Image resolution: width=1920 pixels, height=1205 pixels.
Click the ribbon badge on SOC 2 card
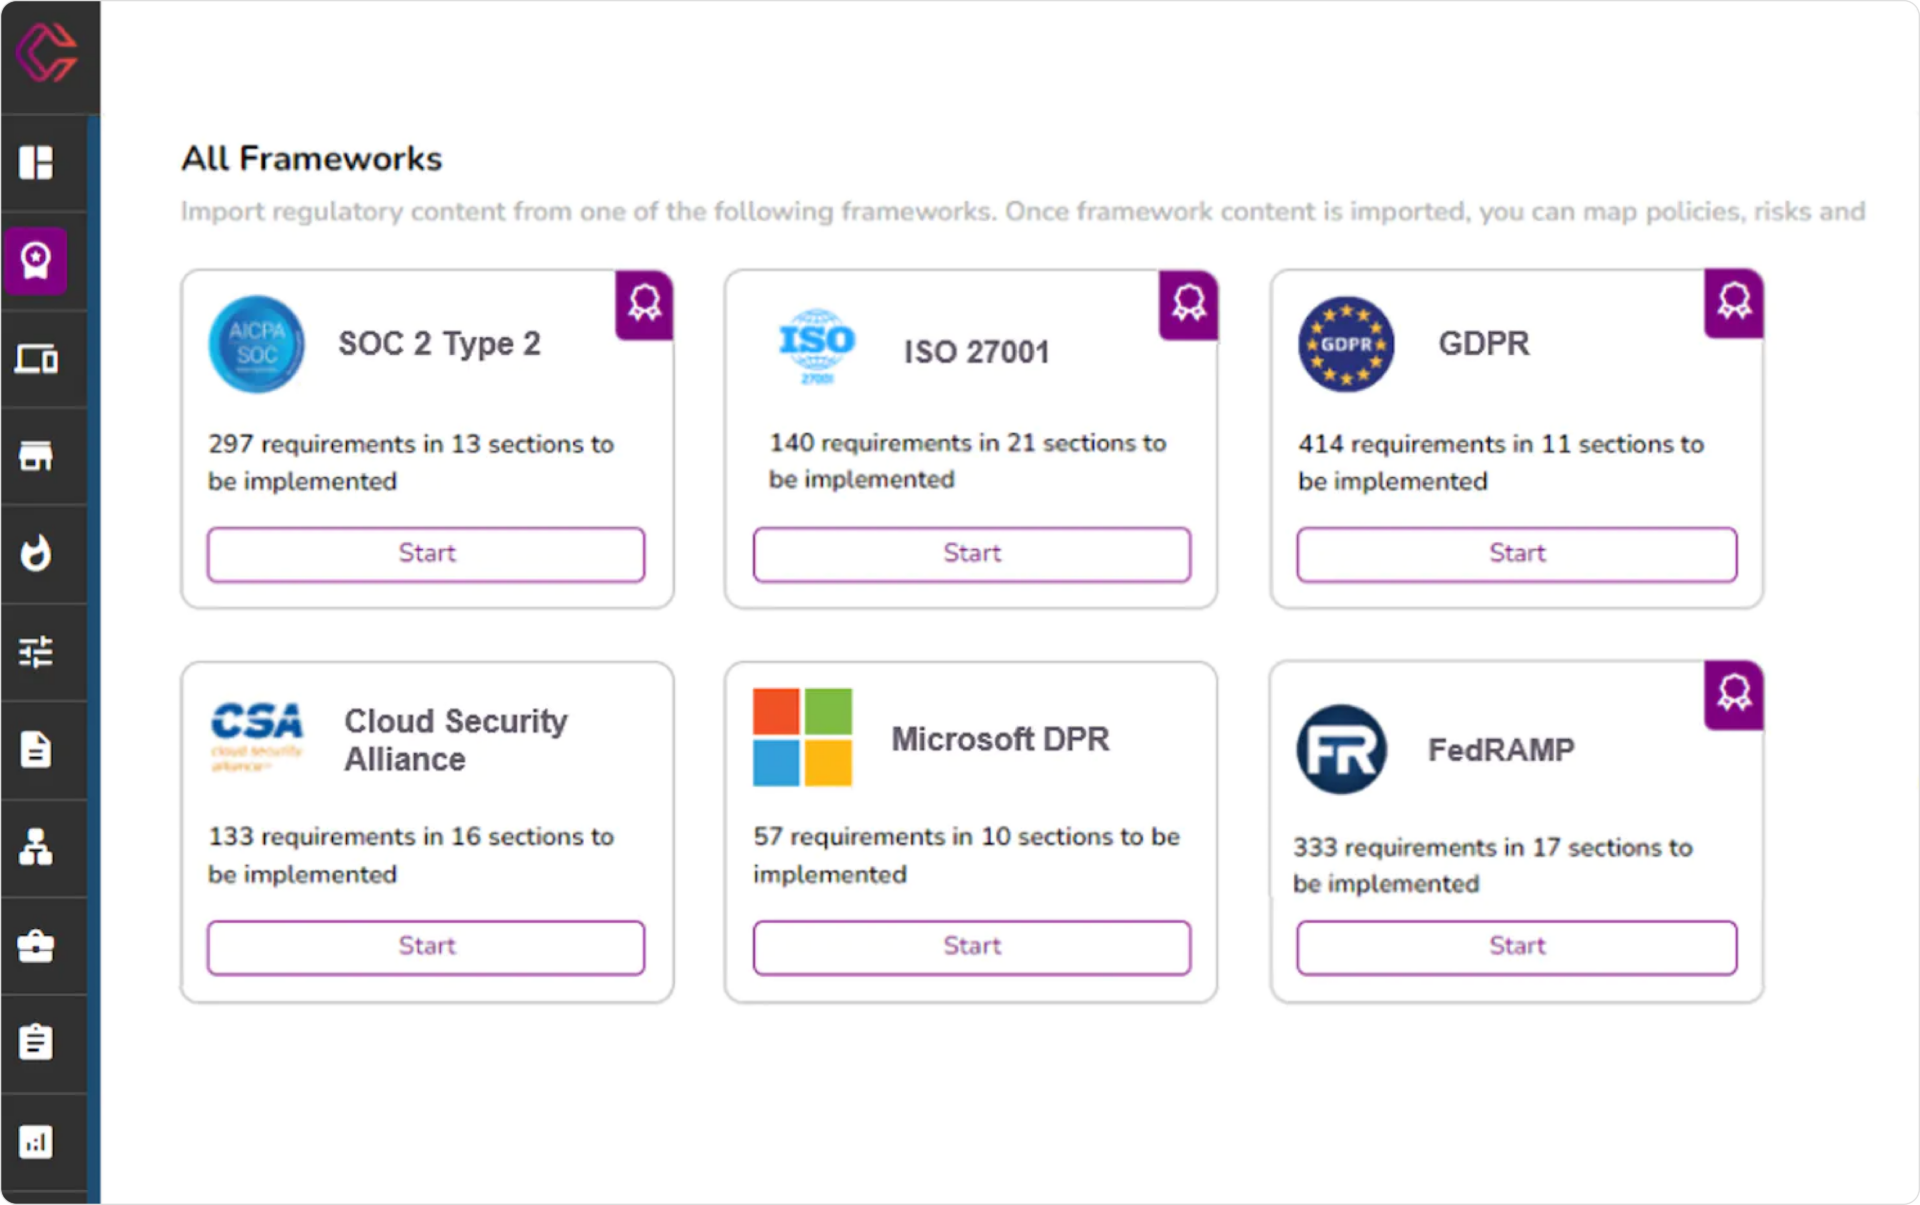coord(644,304)
